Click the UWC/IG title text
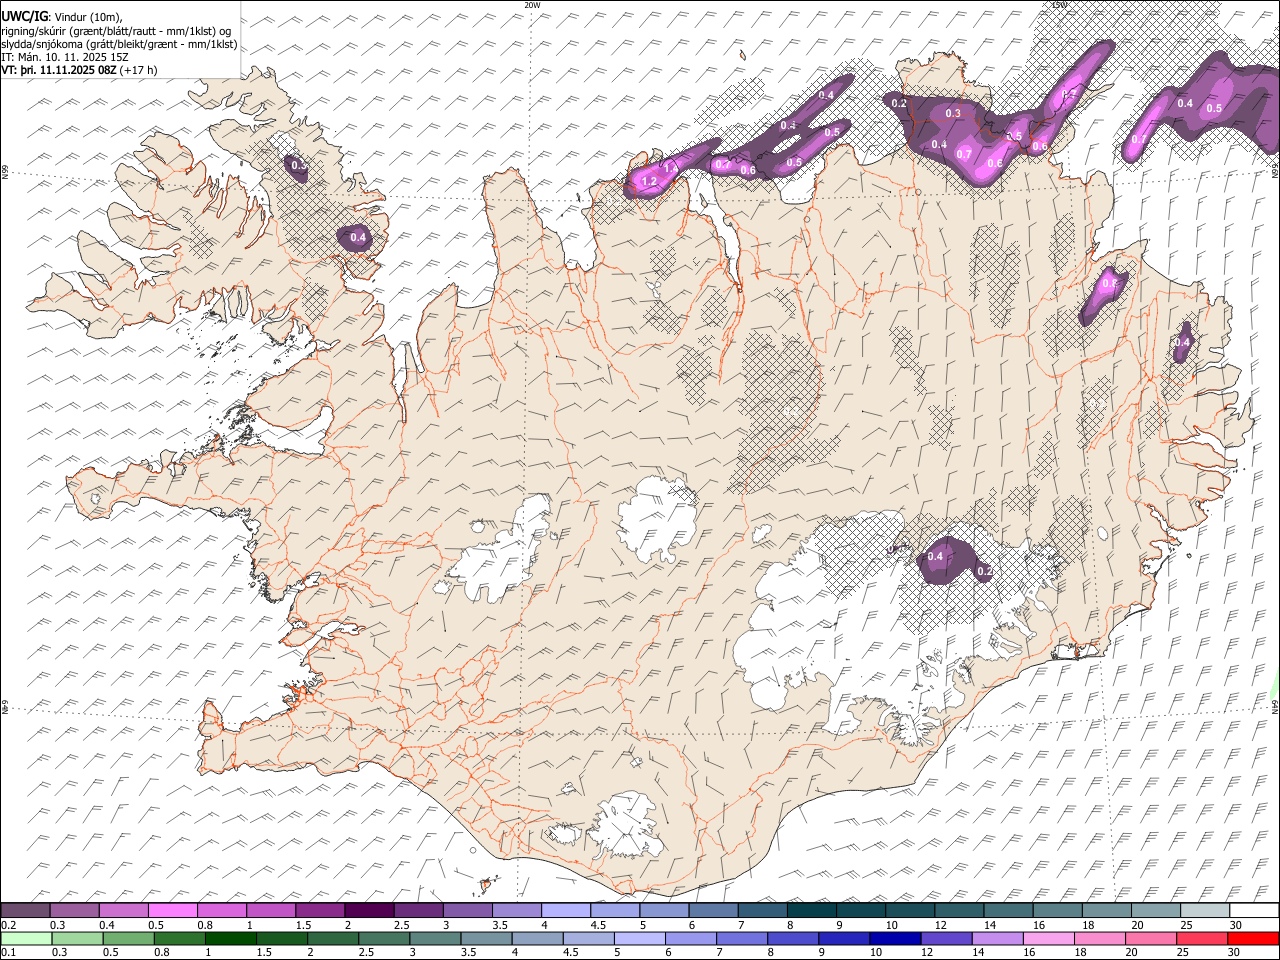This screenshot has height=960, width=1280. pyautogui.click(x=23, y=16)
